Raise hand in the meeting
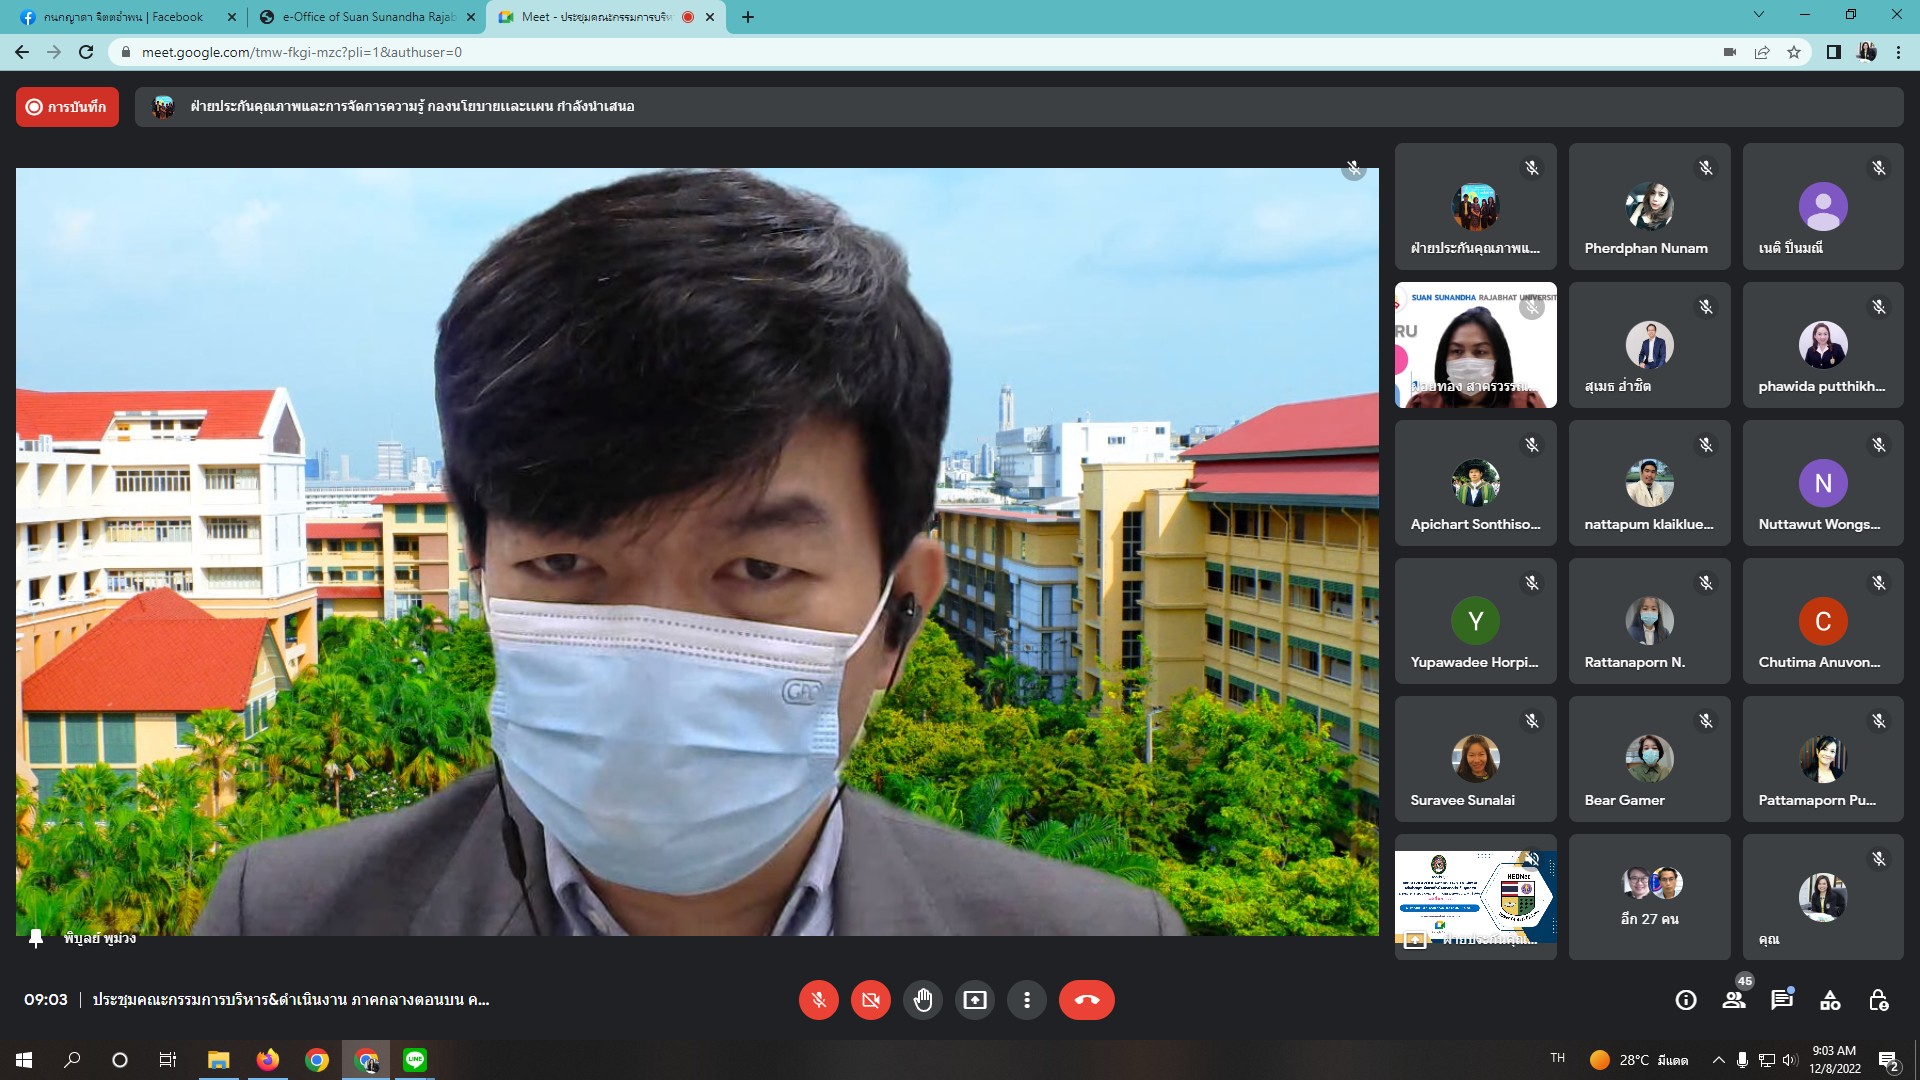Viewport: 1920px width, 1080px height. (923, 1000)
